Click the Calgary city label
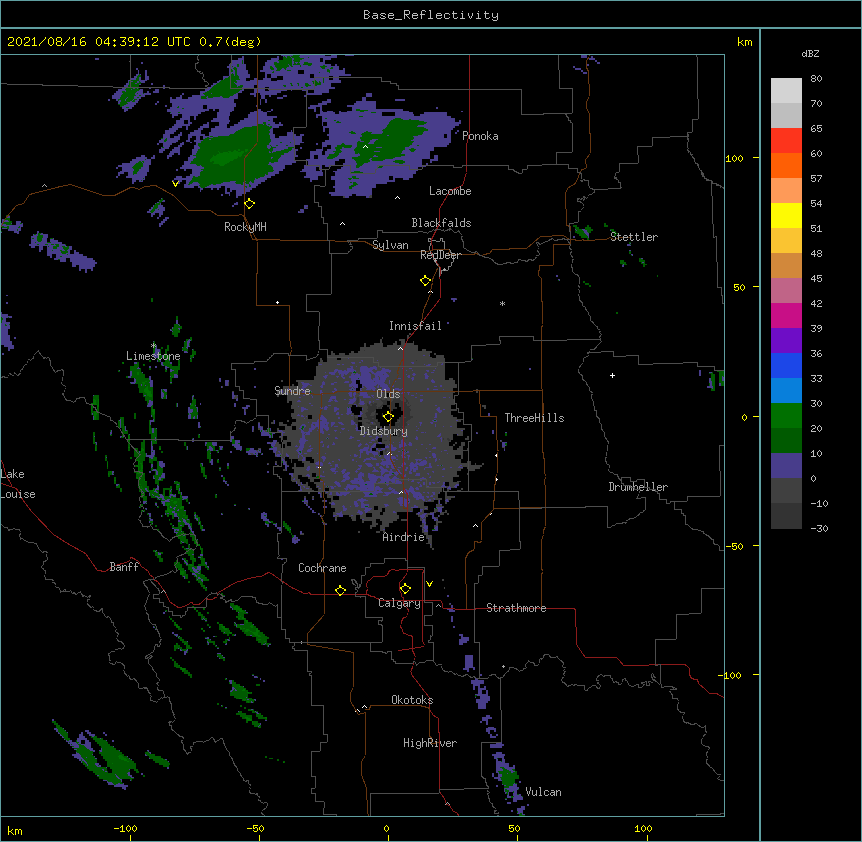 click(x=399, y=603)
